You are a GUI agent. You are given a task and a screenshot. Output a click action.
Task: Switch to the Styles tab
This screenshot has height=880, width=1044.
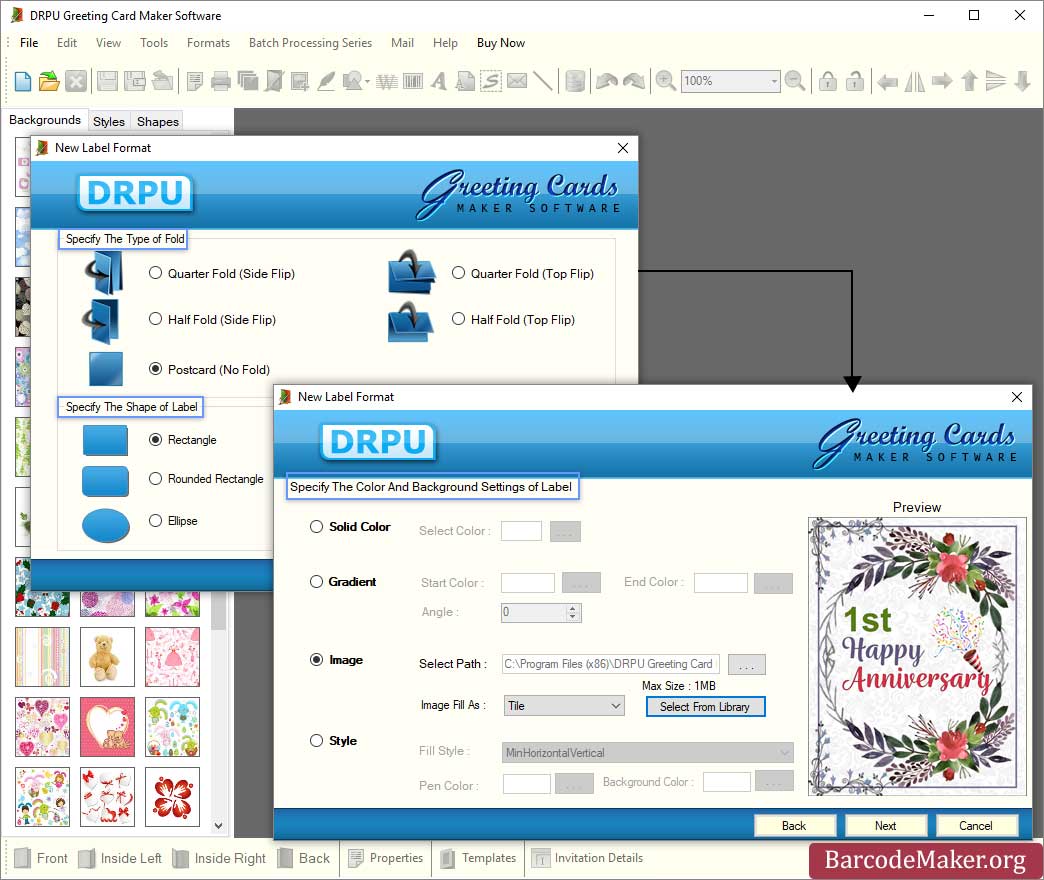[x=109, y=121]
